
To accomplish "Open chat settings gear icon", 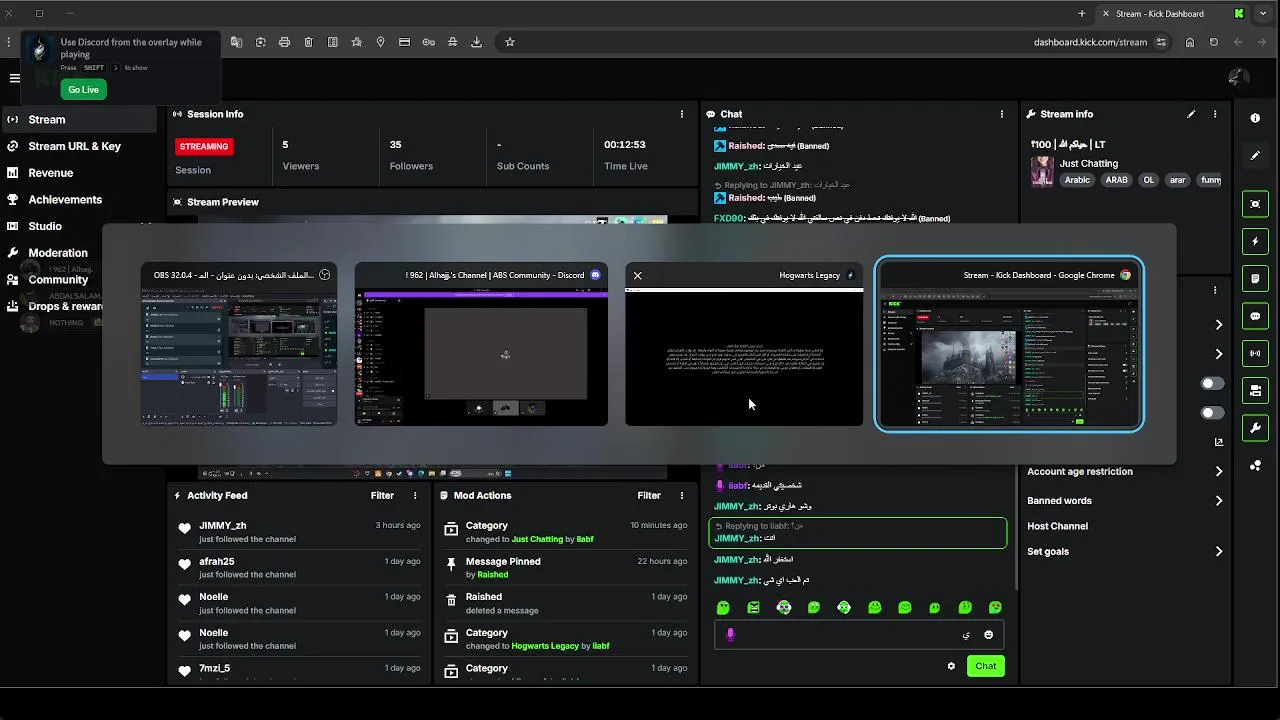I will [951, 666].
